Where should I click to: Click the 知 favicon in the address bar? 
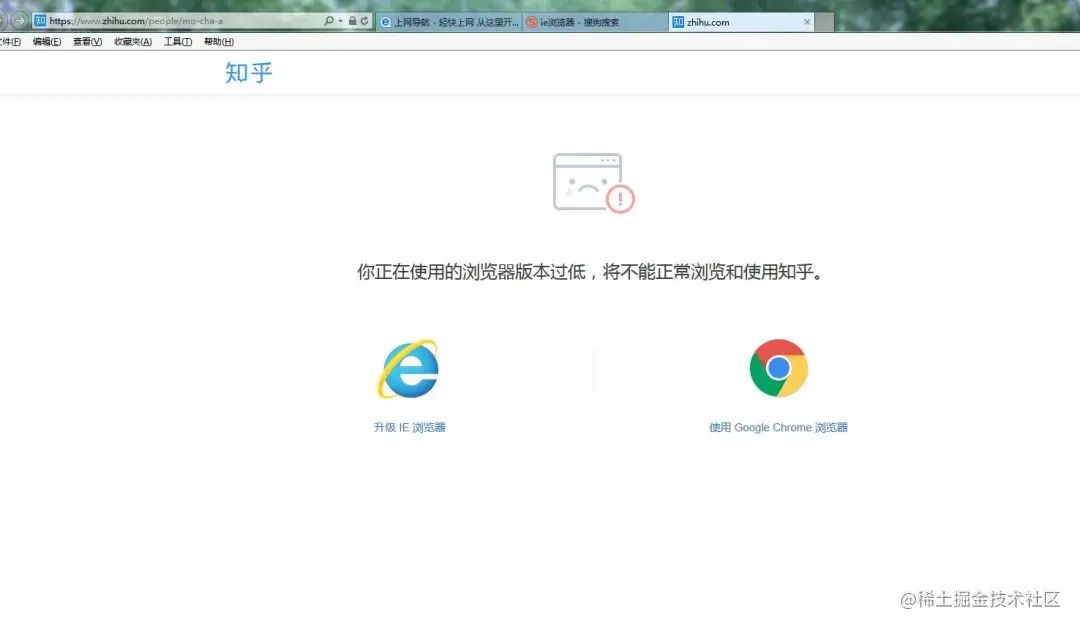coord(40,21)
